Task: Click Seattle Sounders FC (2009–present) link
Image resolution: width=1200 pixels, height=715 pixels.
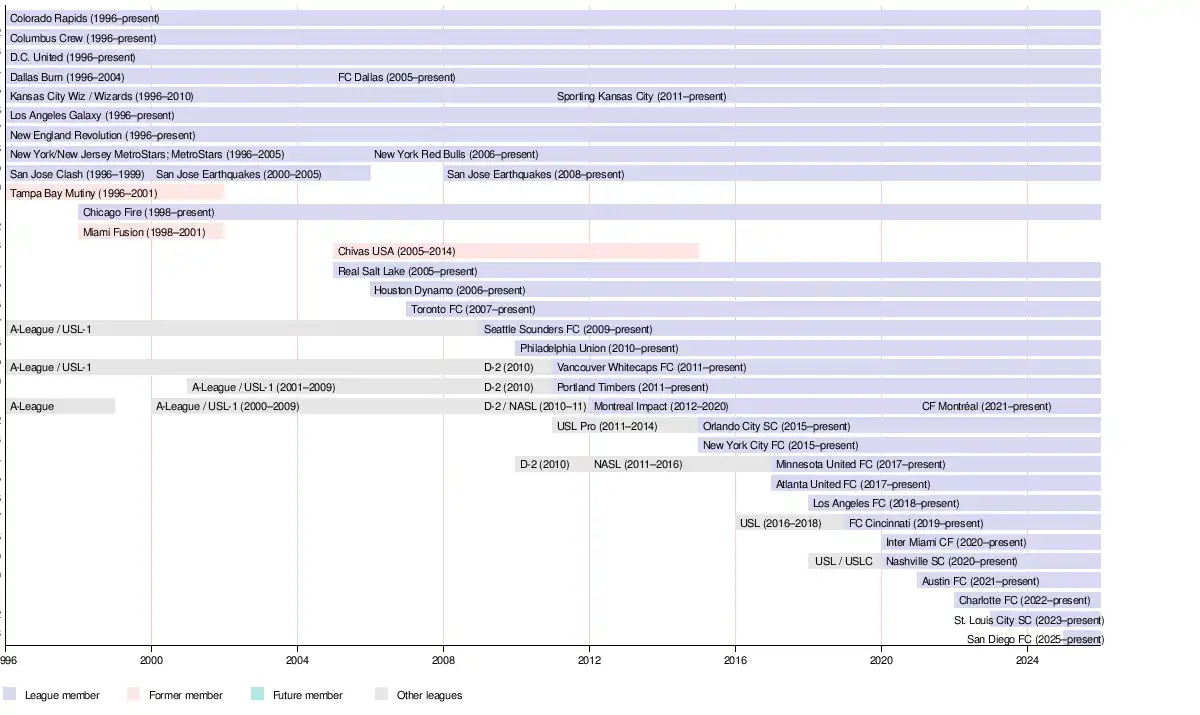Action: click(567, 329)
